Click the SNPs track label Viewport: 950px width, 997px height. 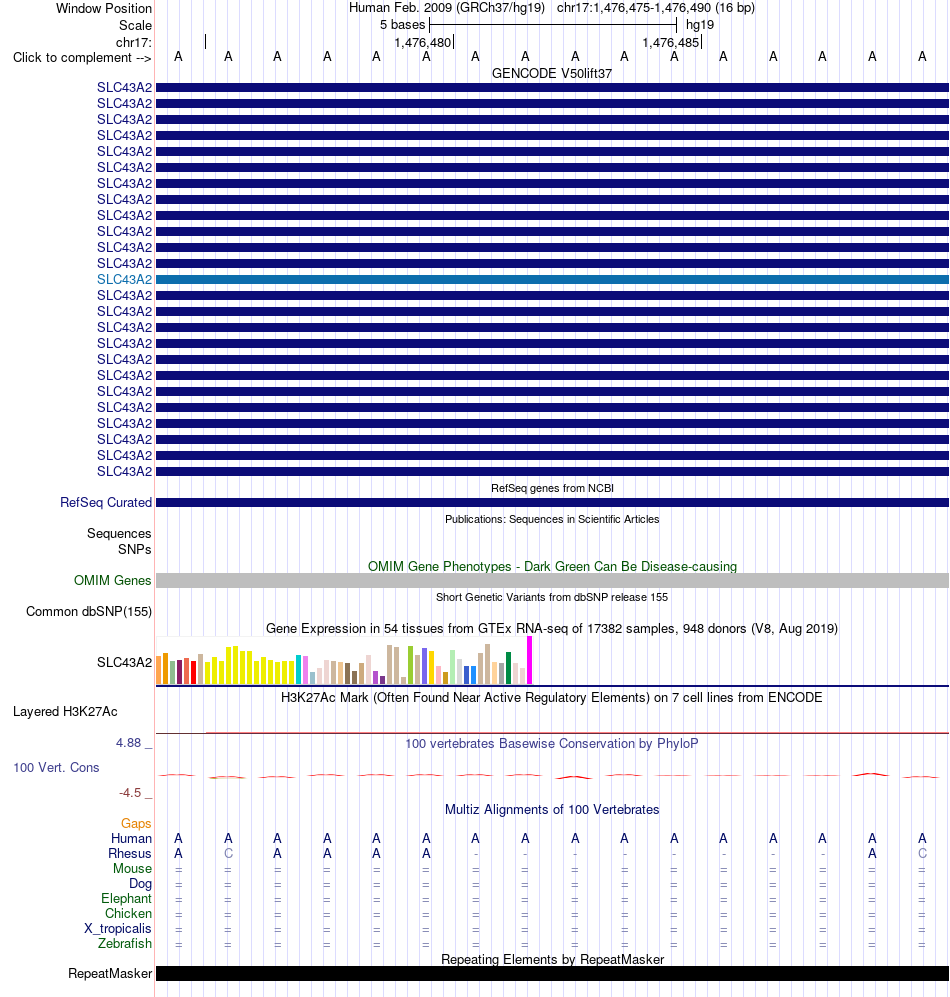point(134,549)
